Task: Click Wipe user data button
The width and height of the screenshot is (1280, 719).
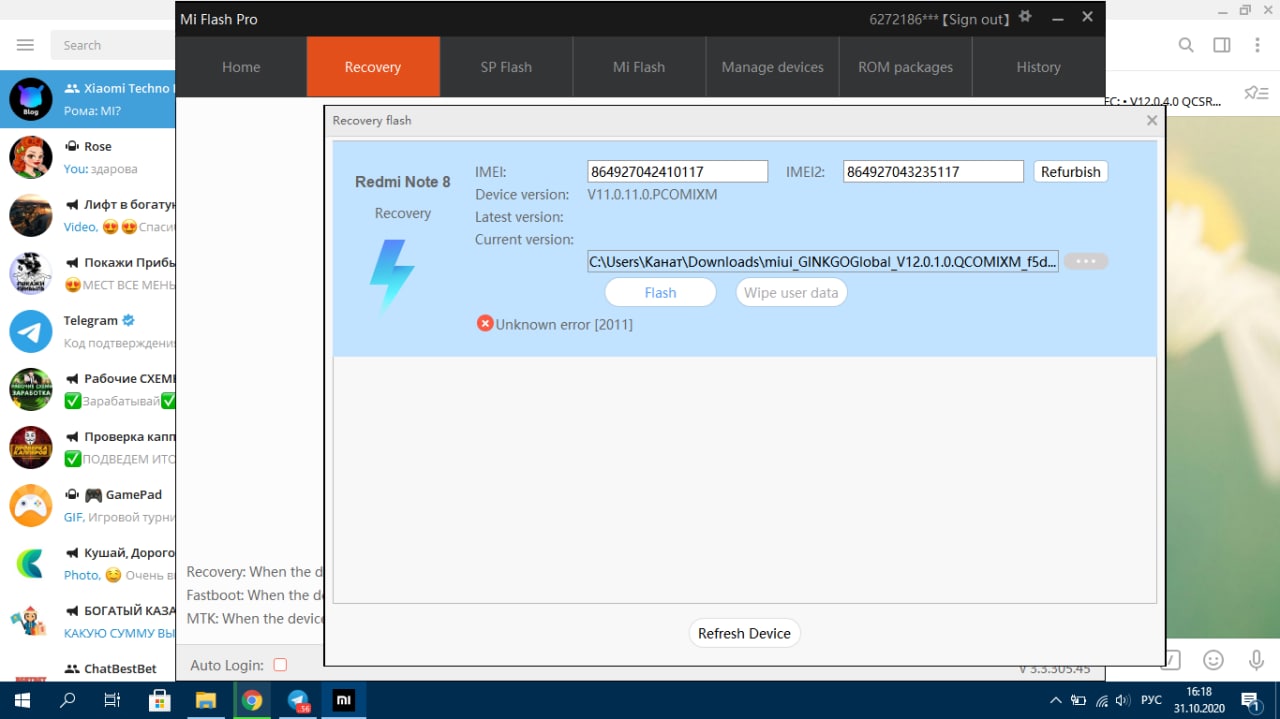Action: pyautogui.click(x=791, y=292)
